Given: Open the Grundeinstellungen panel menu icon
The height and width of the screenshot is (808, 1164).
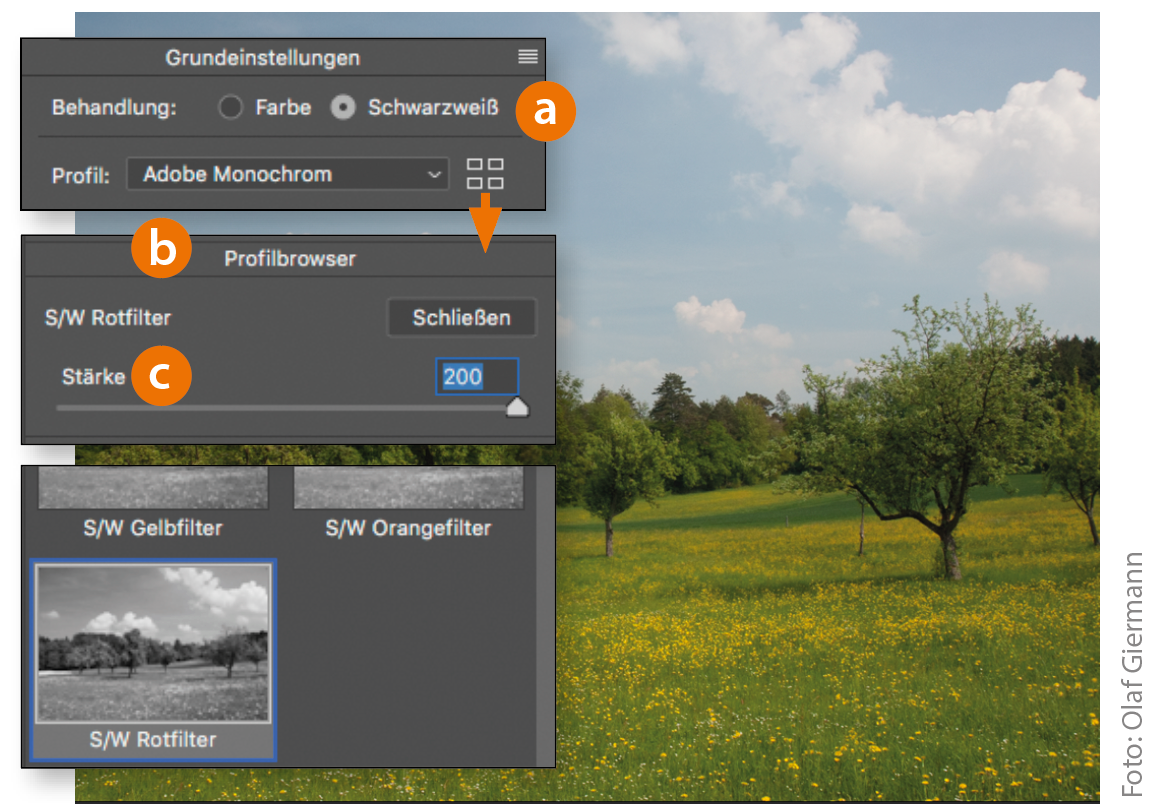Looking at the screenshot, I should (x=528, y=56).
